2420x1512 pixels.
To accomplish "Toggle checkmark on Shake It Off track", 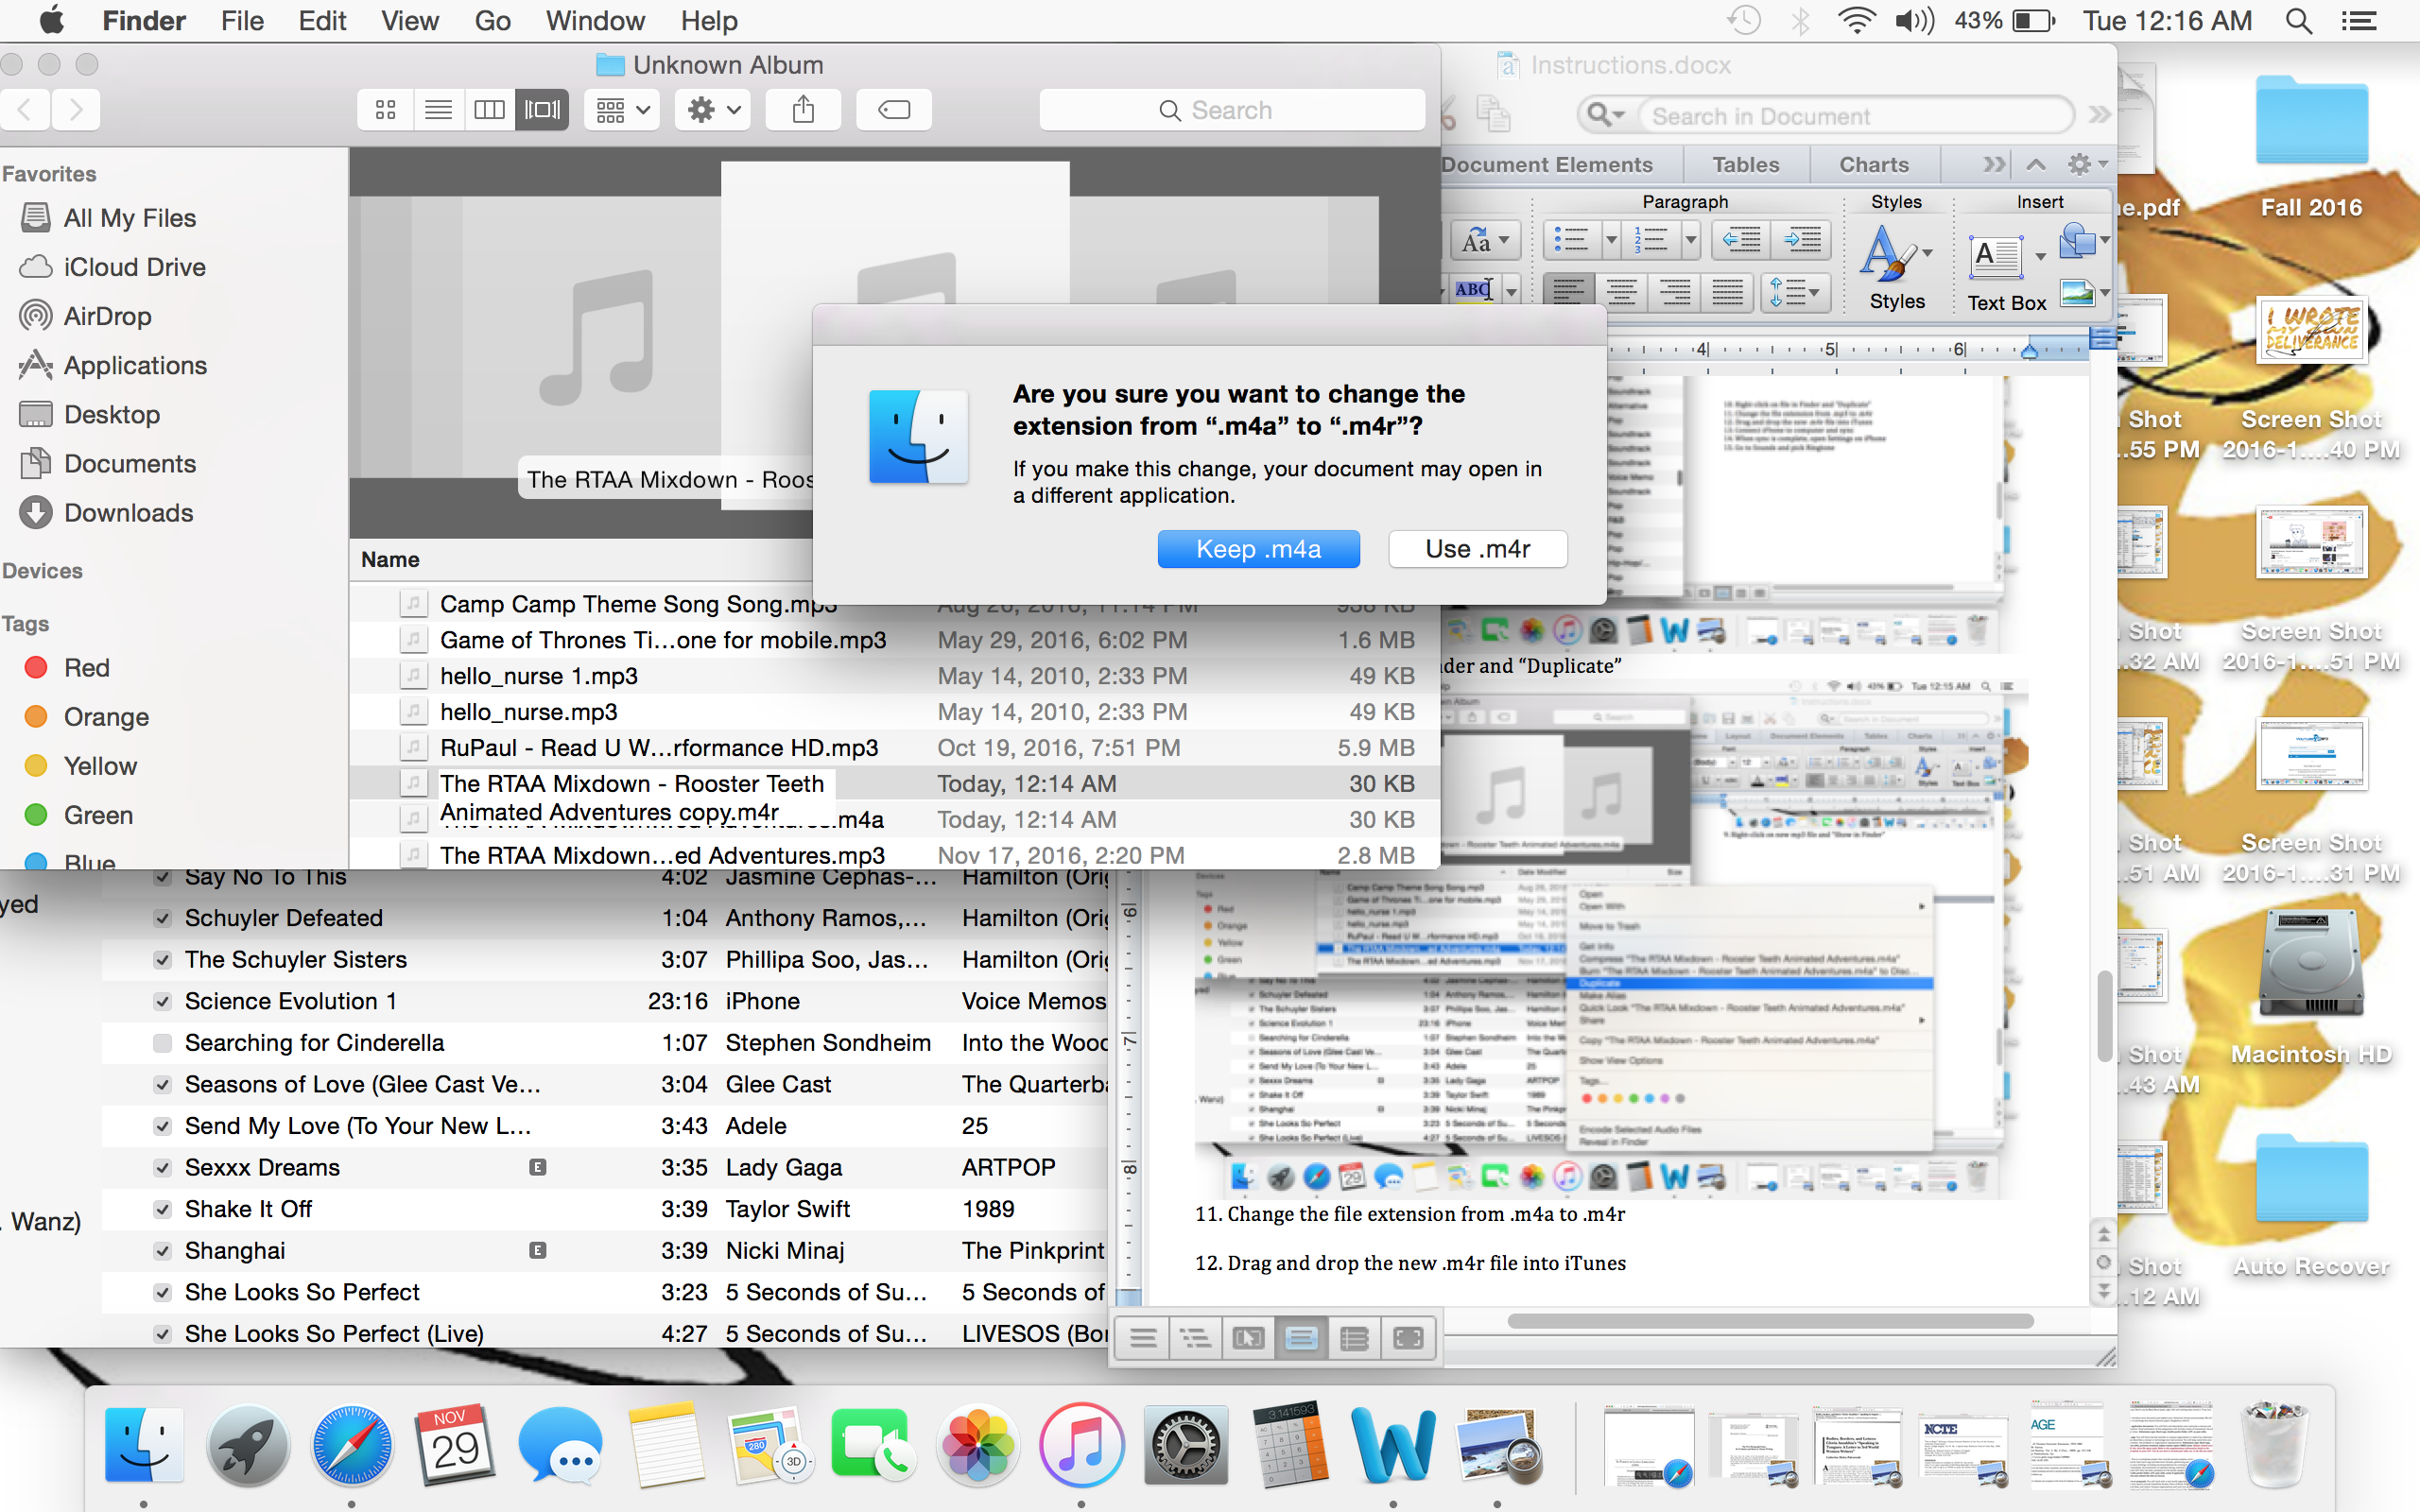I will pyautogui.click(x=162, y=1207).
